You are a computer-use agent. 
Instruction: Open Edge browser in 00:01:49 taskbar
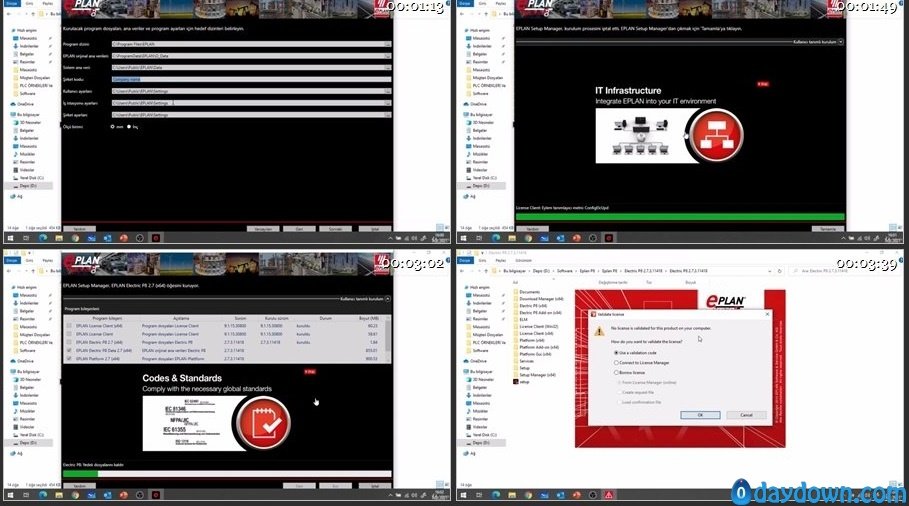pyautogui.click(x=496, y=238)
